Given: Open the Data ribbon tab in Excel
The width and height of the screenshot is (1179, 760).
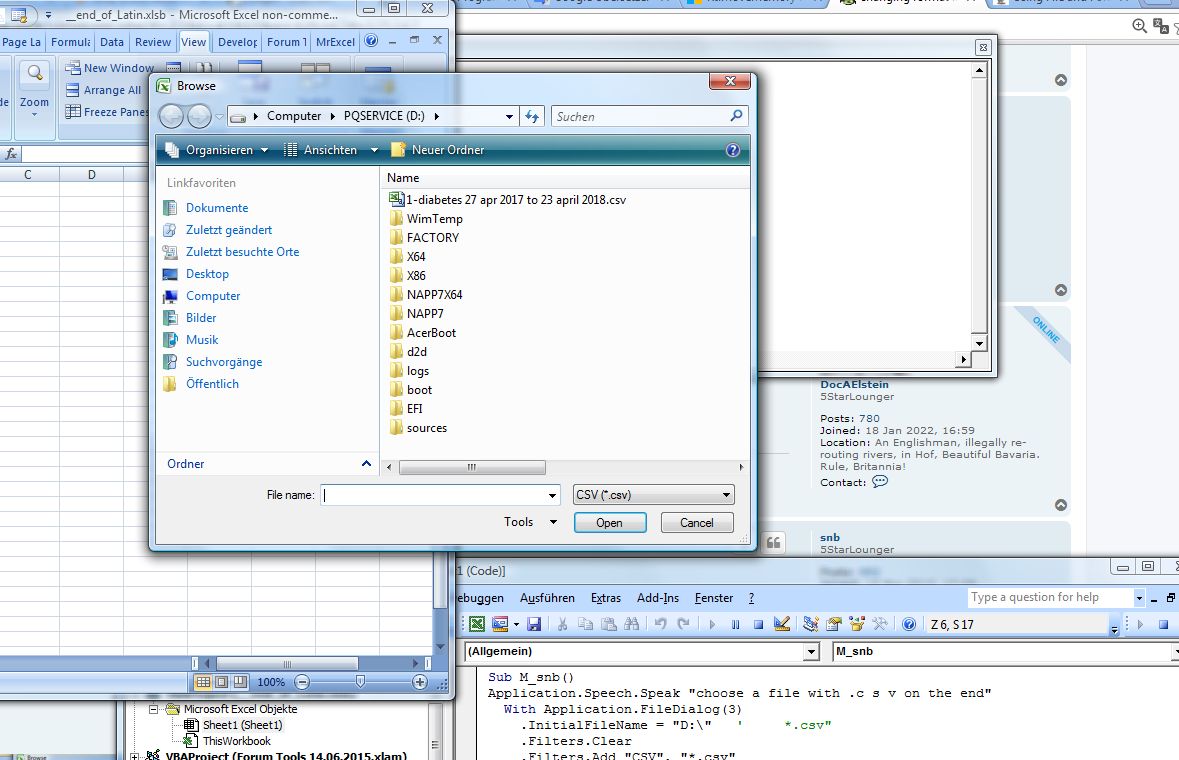Looking at the screenshot, I should 112,42.
